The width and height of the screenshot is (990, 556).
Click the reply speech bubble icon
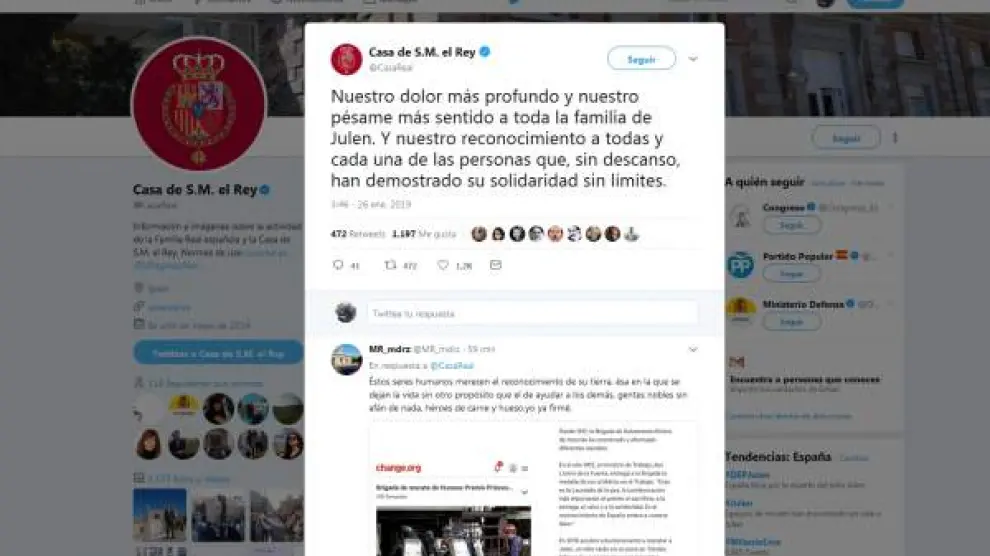pyautogui.click(x=338, y=265)
